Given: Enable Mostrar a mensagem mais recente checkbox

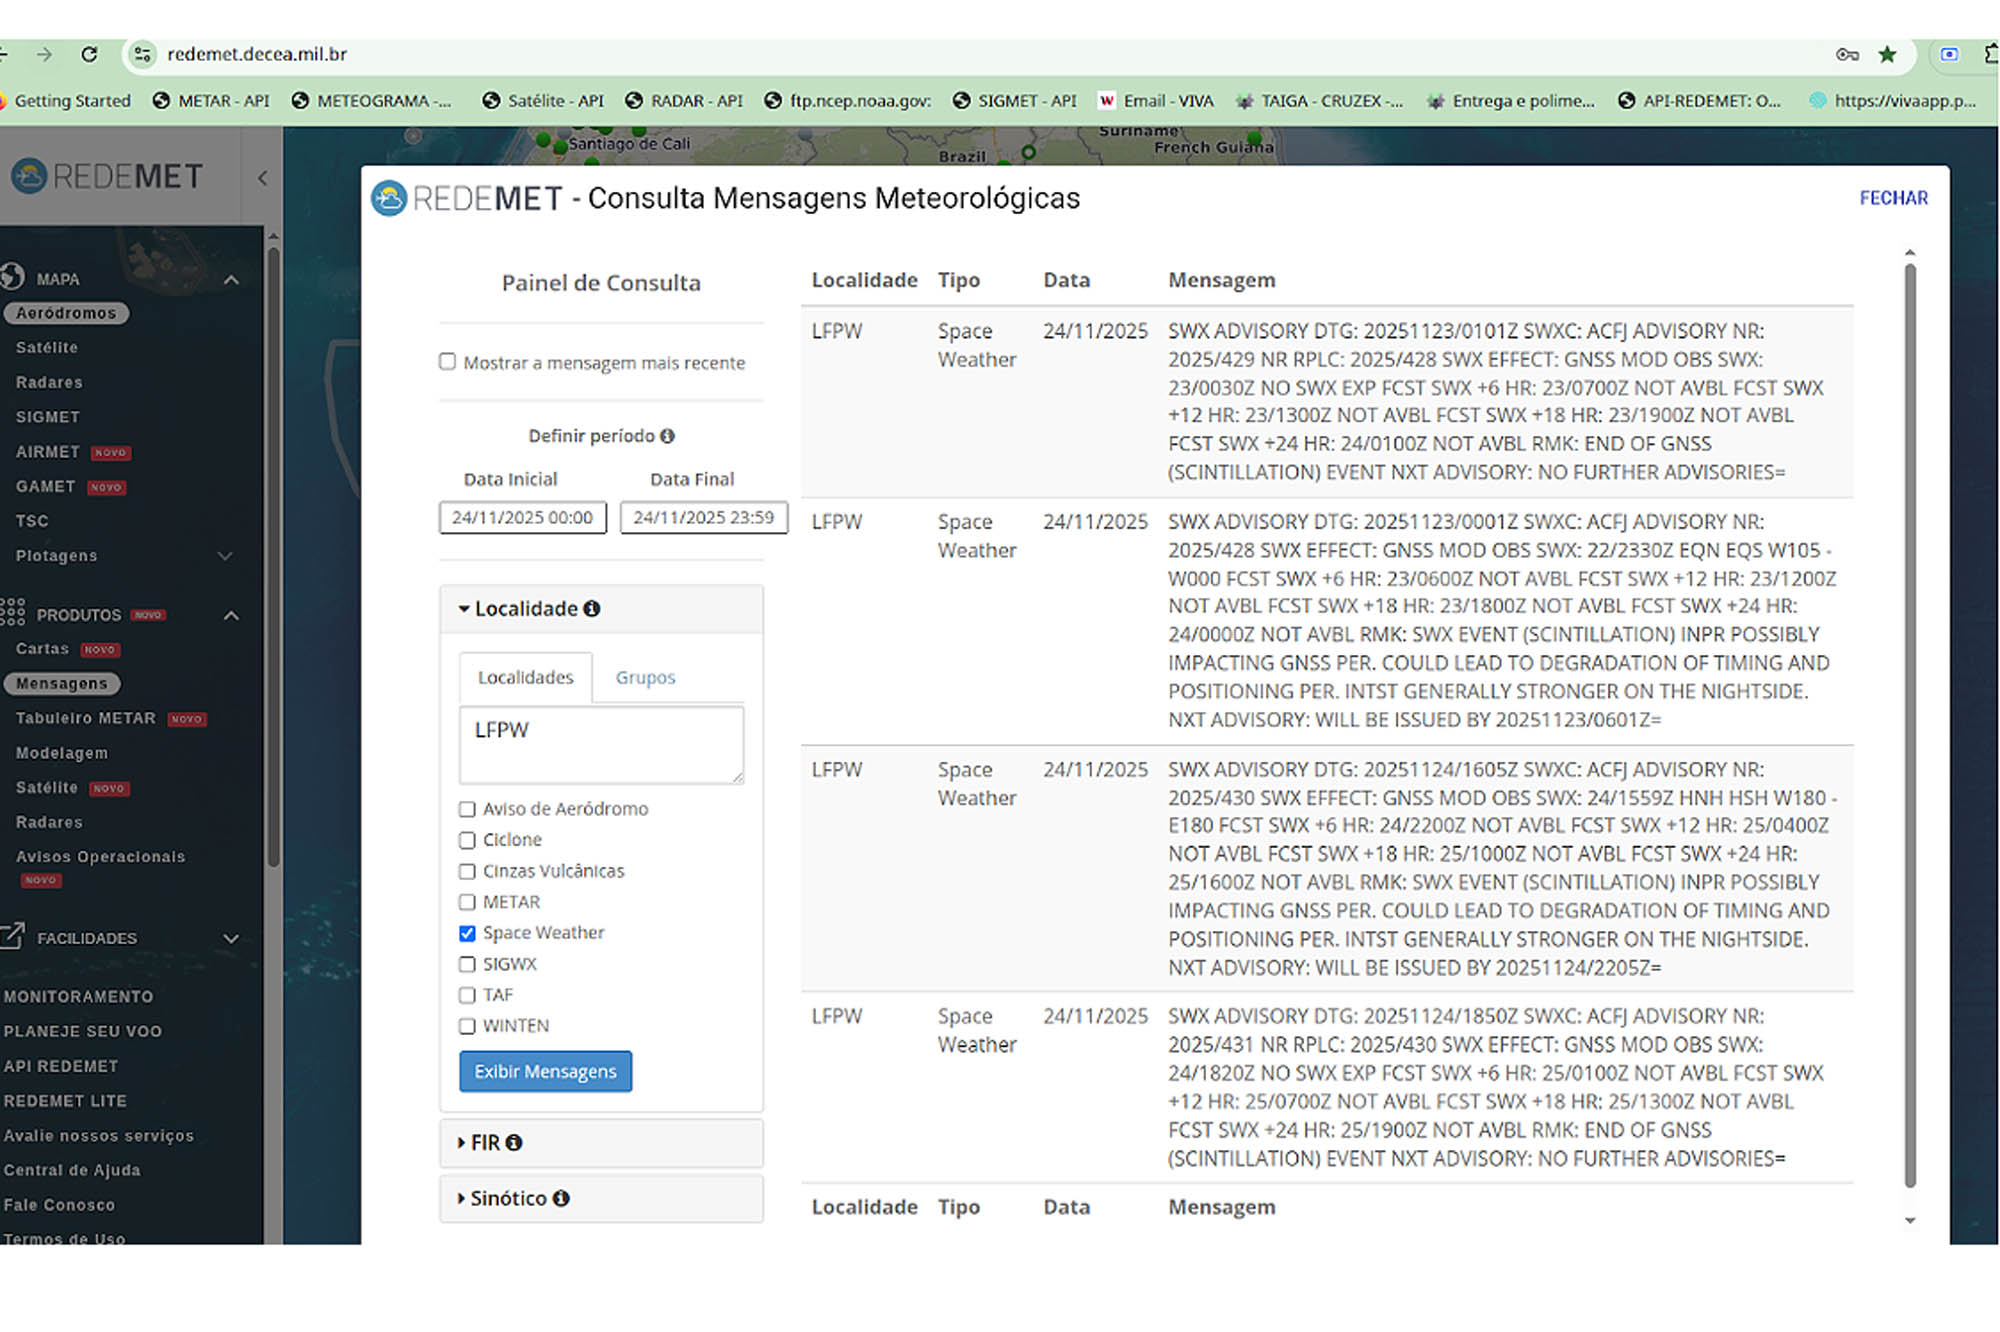Looking at the screenshot, I should (x=447, y=362).
